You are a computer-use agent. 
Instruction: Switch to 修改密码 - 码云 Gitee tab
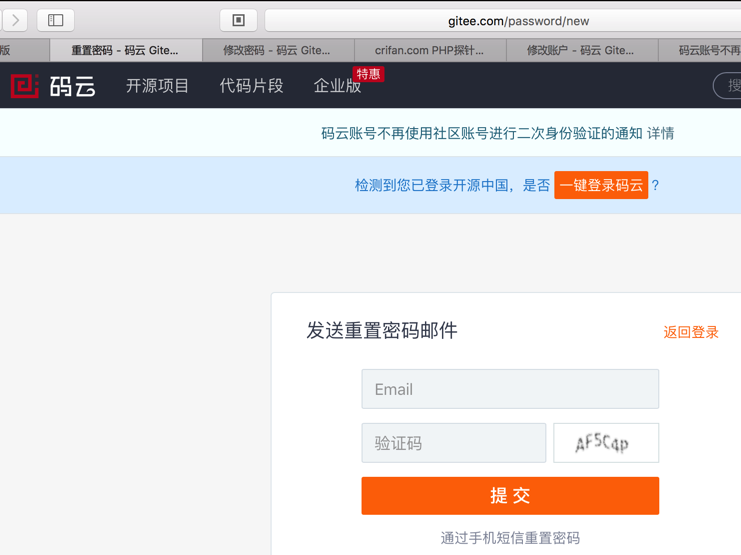pos(278,50)
